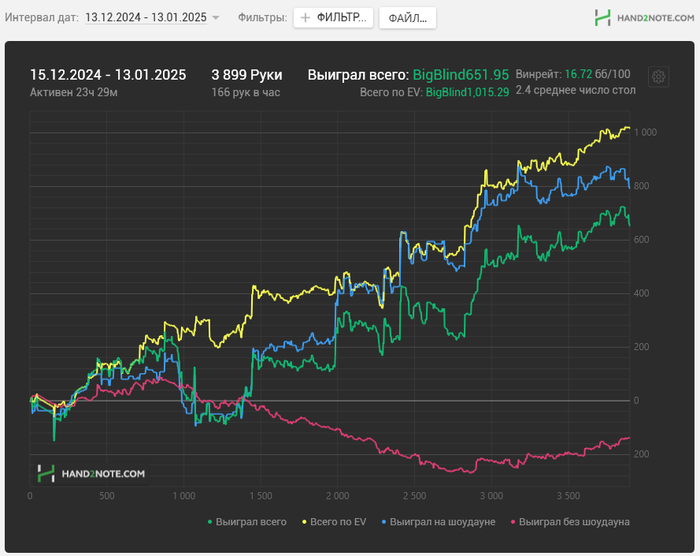Toggle the Выиграл без шоудауна legend series
700x556 pixels.
click(x=570, y=522)
